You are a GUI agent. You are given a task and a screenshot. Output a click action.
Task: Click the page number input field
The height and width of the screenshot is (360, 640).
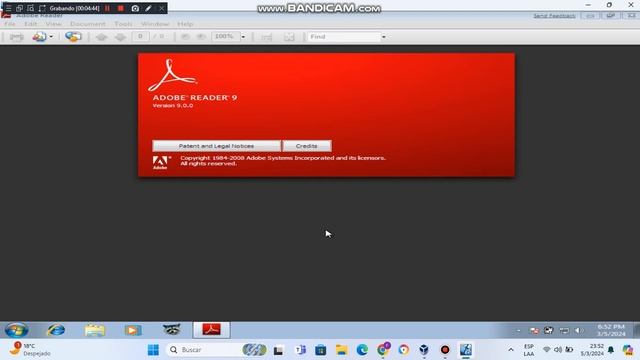click(140, 37)
